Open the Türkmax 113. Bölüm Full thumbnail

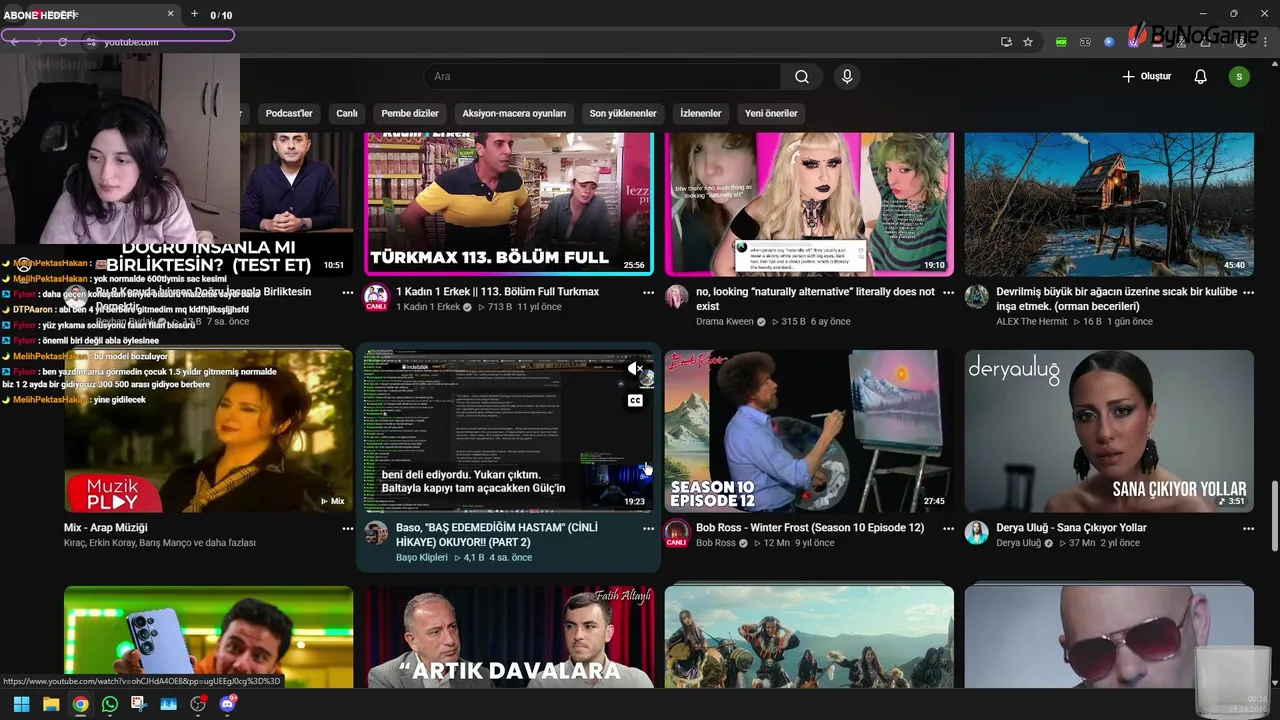tap(508, 204)
